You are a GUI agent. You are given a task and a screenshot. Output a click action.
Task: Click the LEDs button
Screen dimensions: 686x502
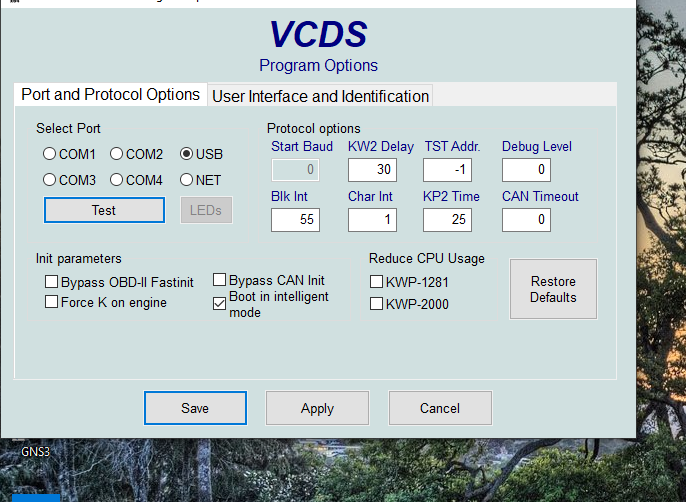click(x=206, y=210)
